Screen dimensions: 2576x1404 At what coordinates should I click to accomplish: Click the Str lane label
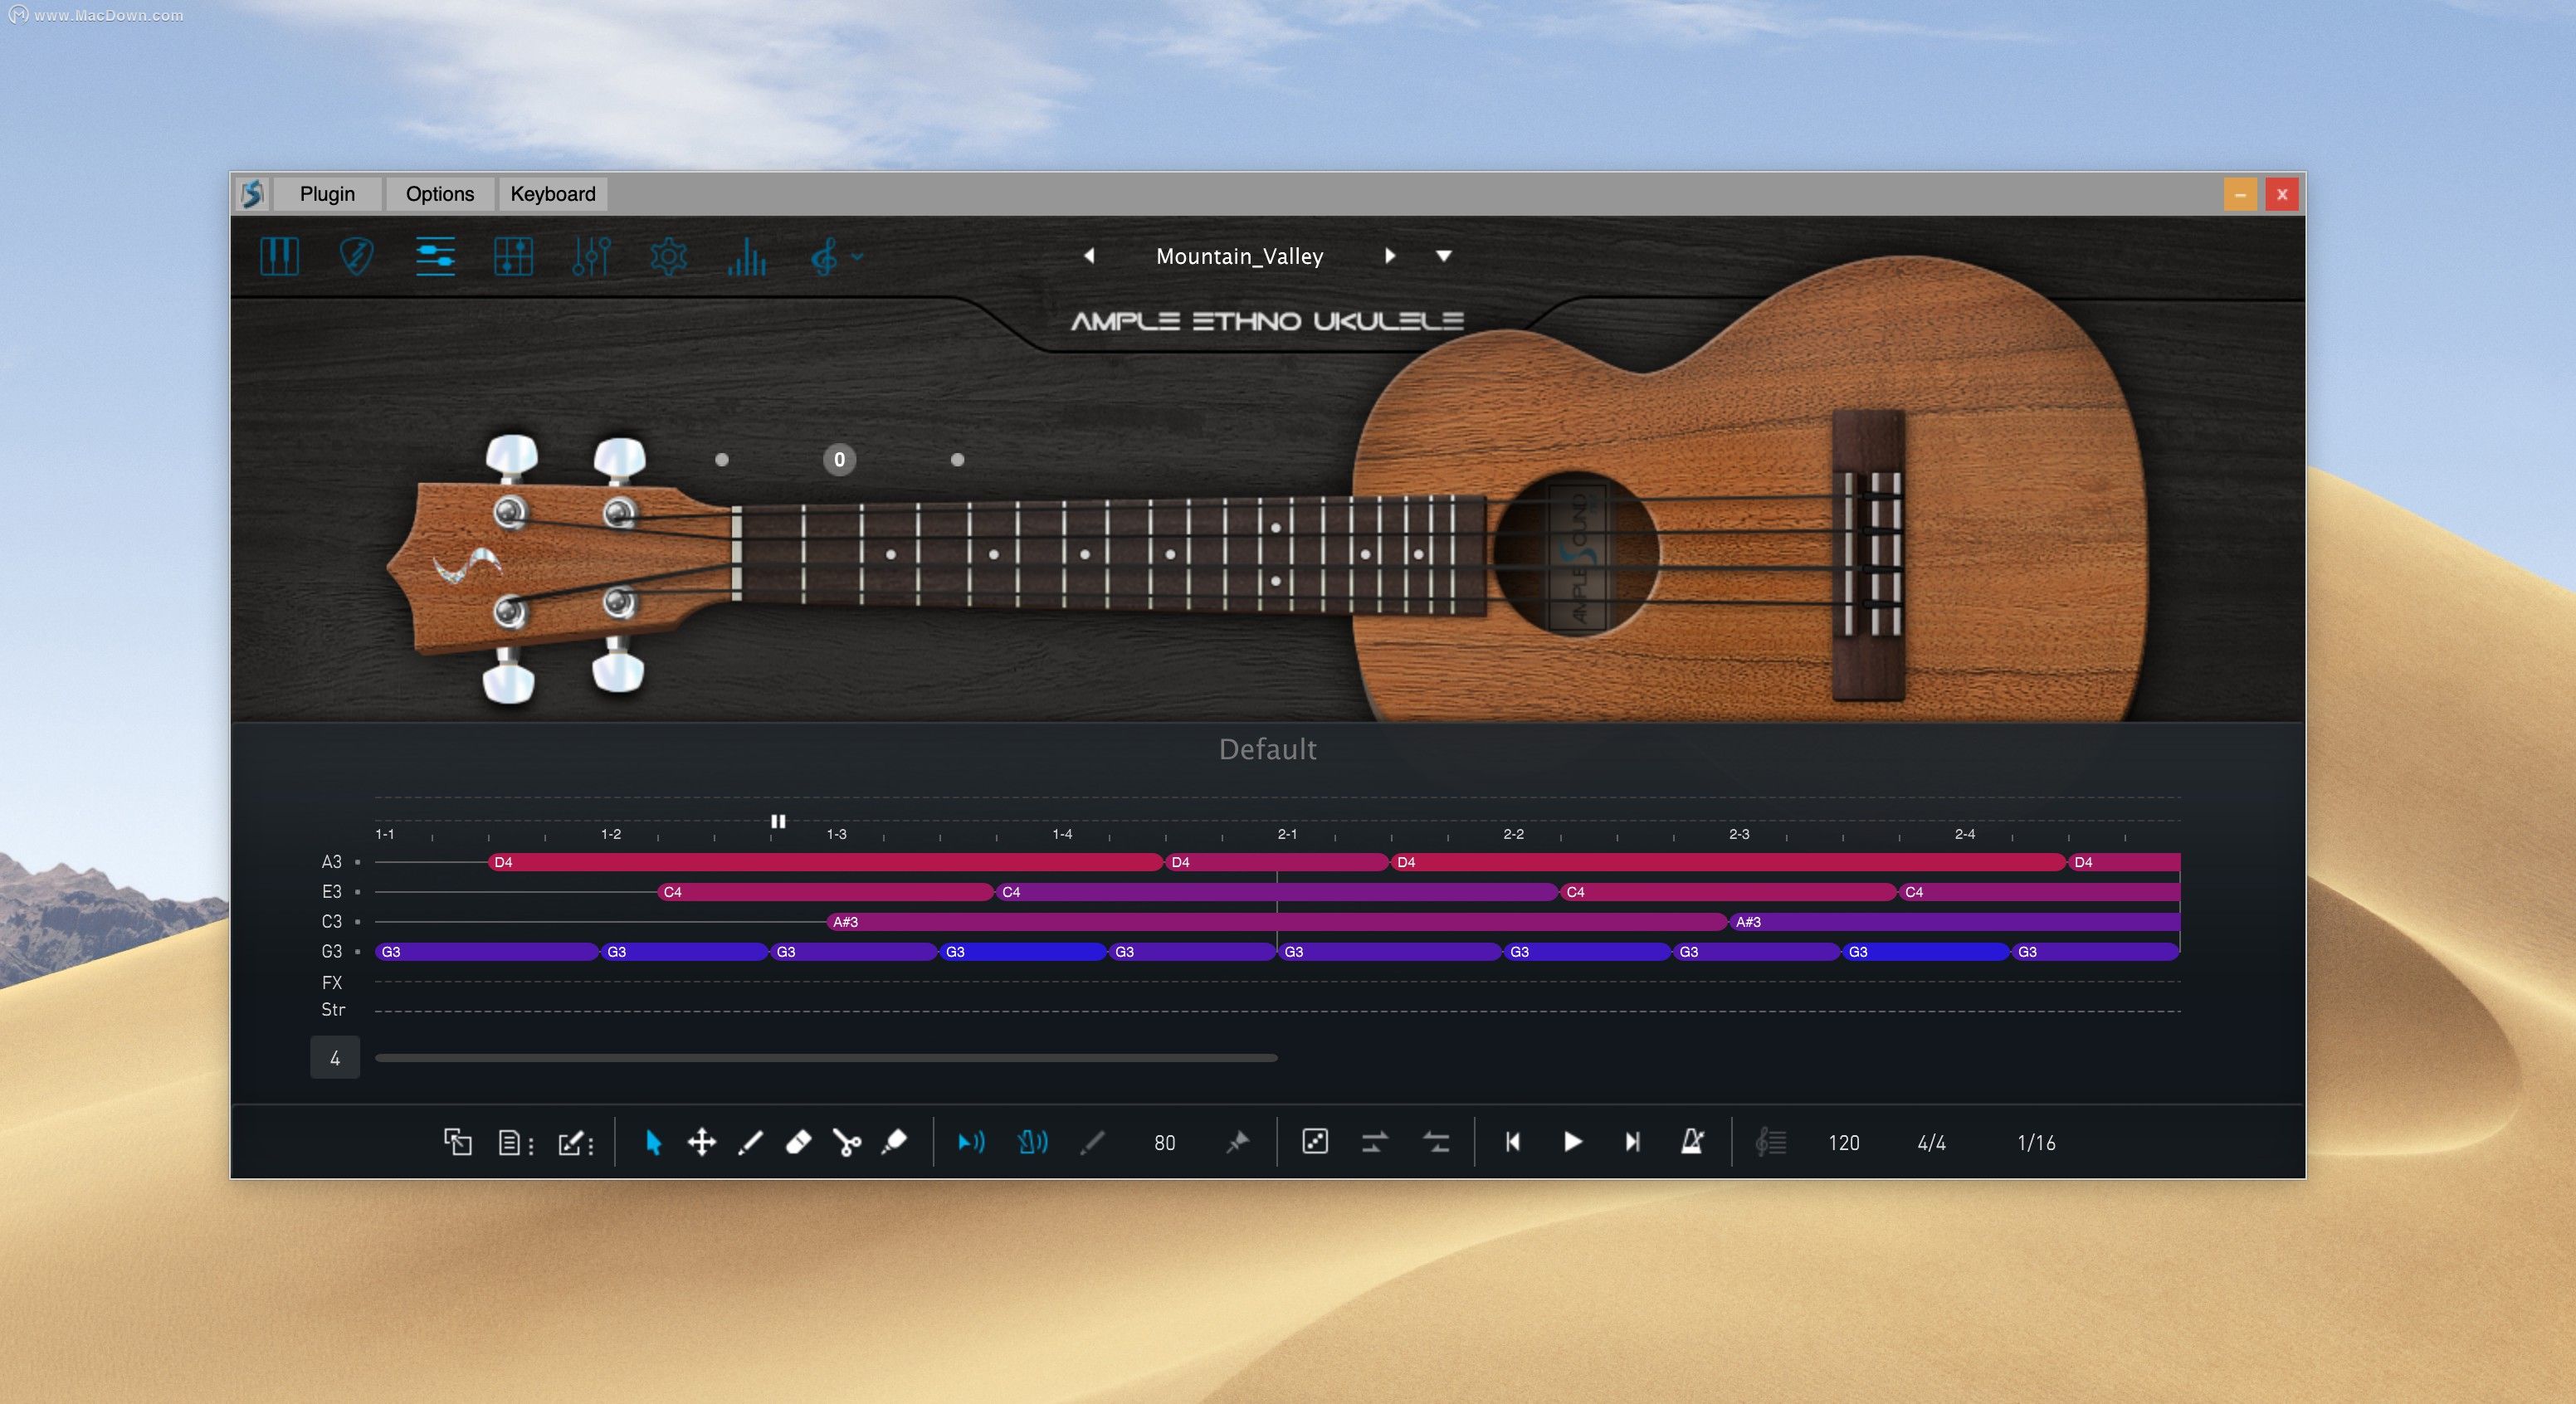tap(333, 1010)
